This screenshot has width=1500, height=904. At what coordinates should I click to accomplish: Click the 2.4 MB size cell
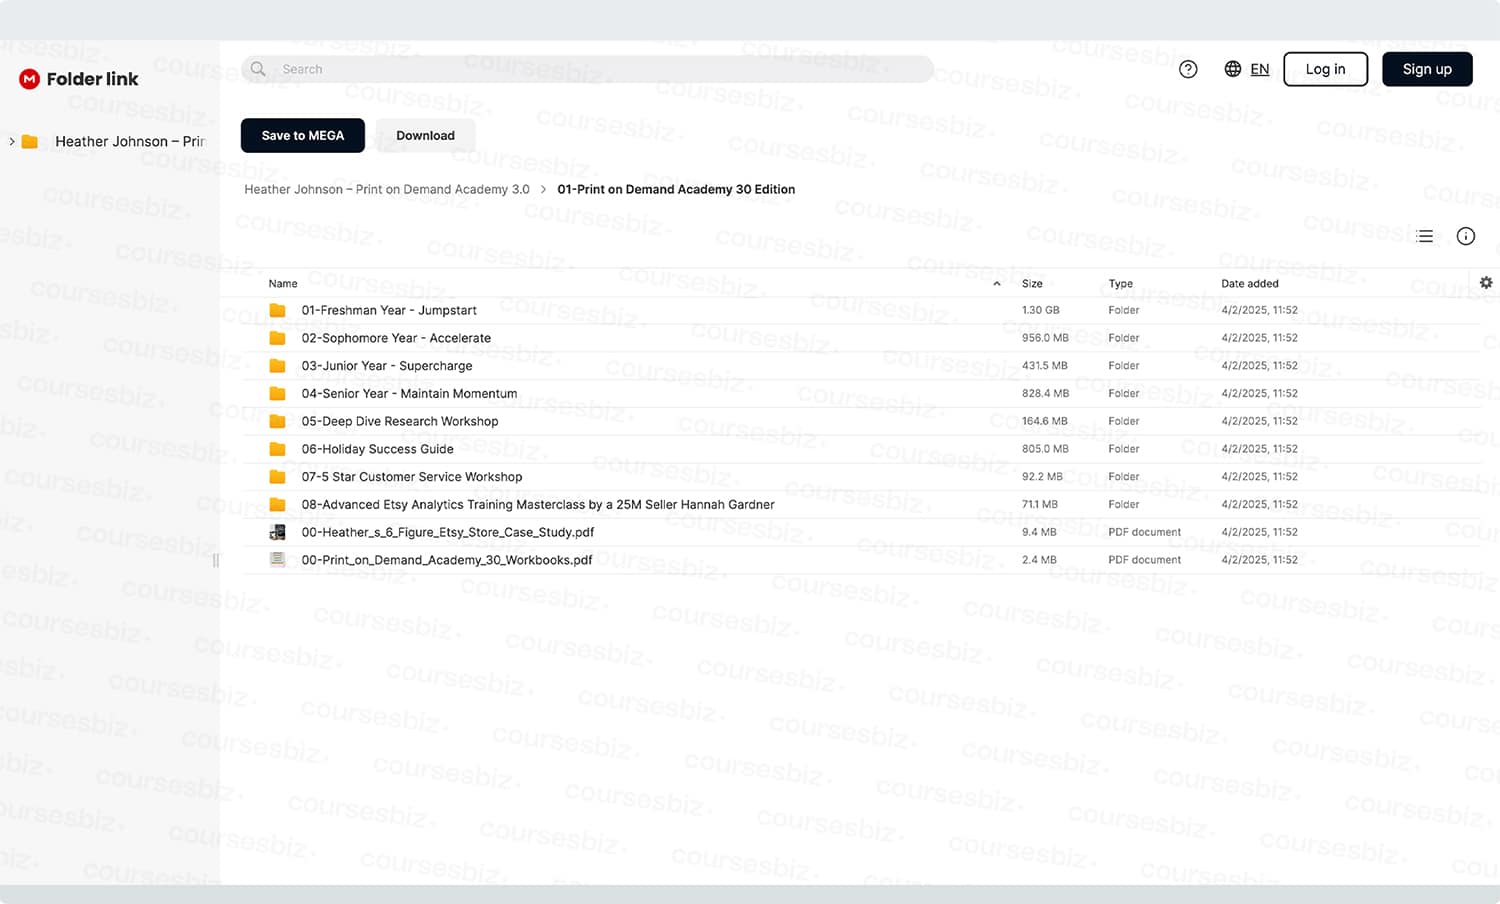coord(1038,560)
